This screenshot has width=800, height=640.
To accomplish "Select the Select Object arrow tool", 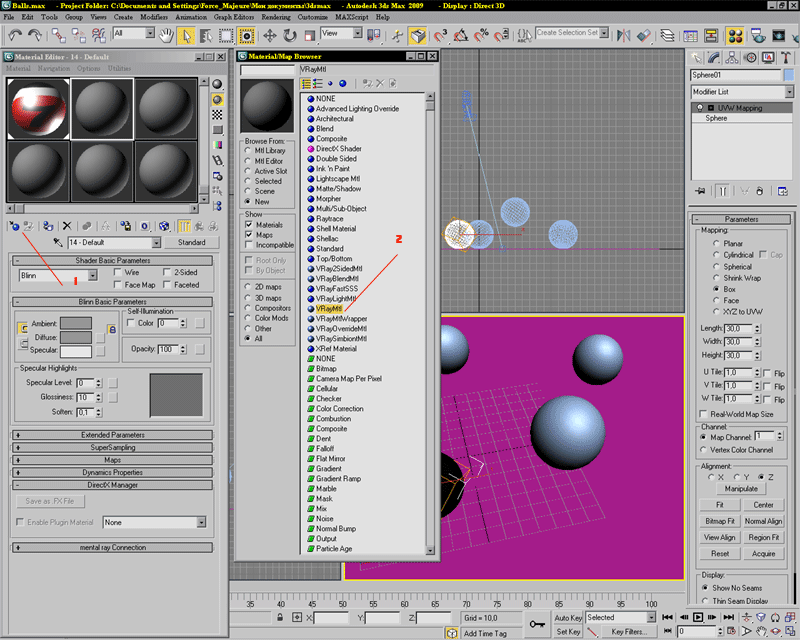I will click(x=187, y=35).
